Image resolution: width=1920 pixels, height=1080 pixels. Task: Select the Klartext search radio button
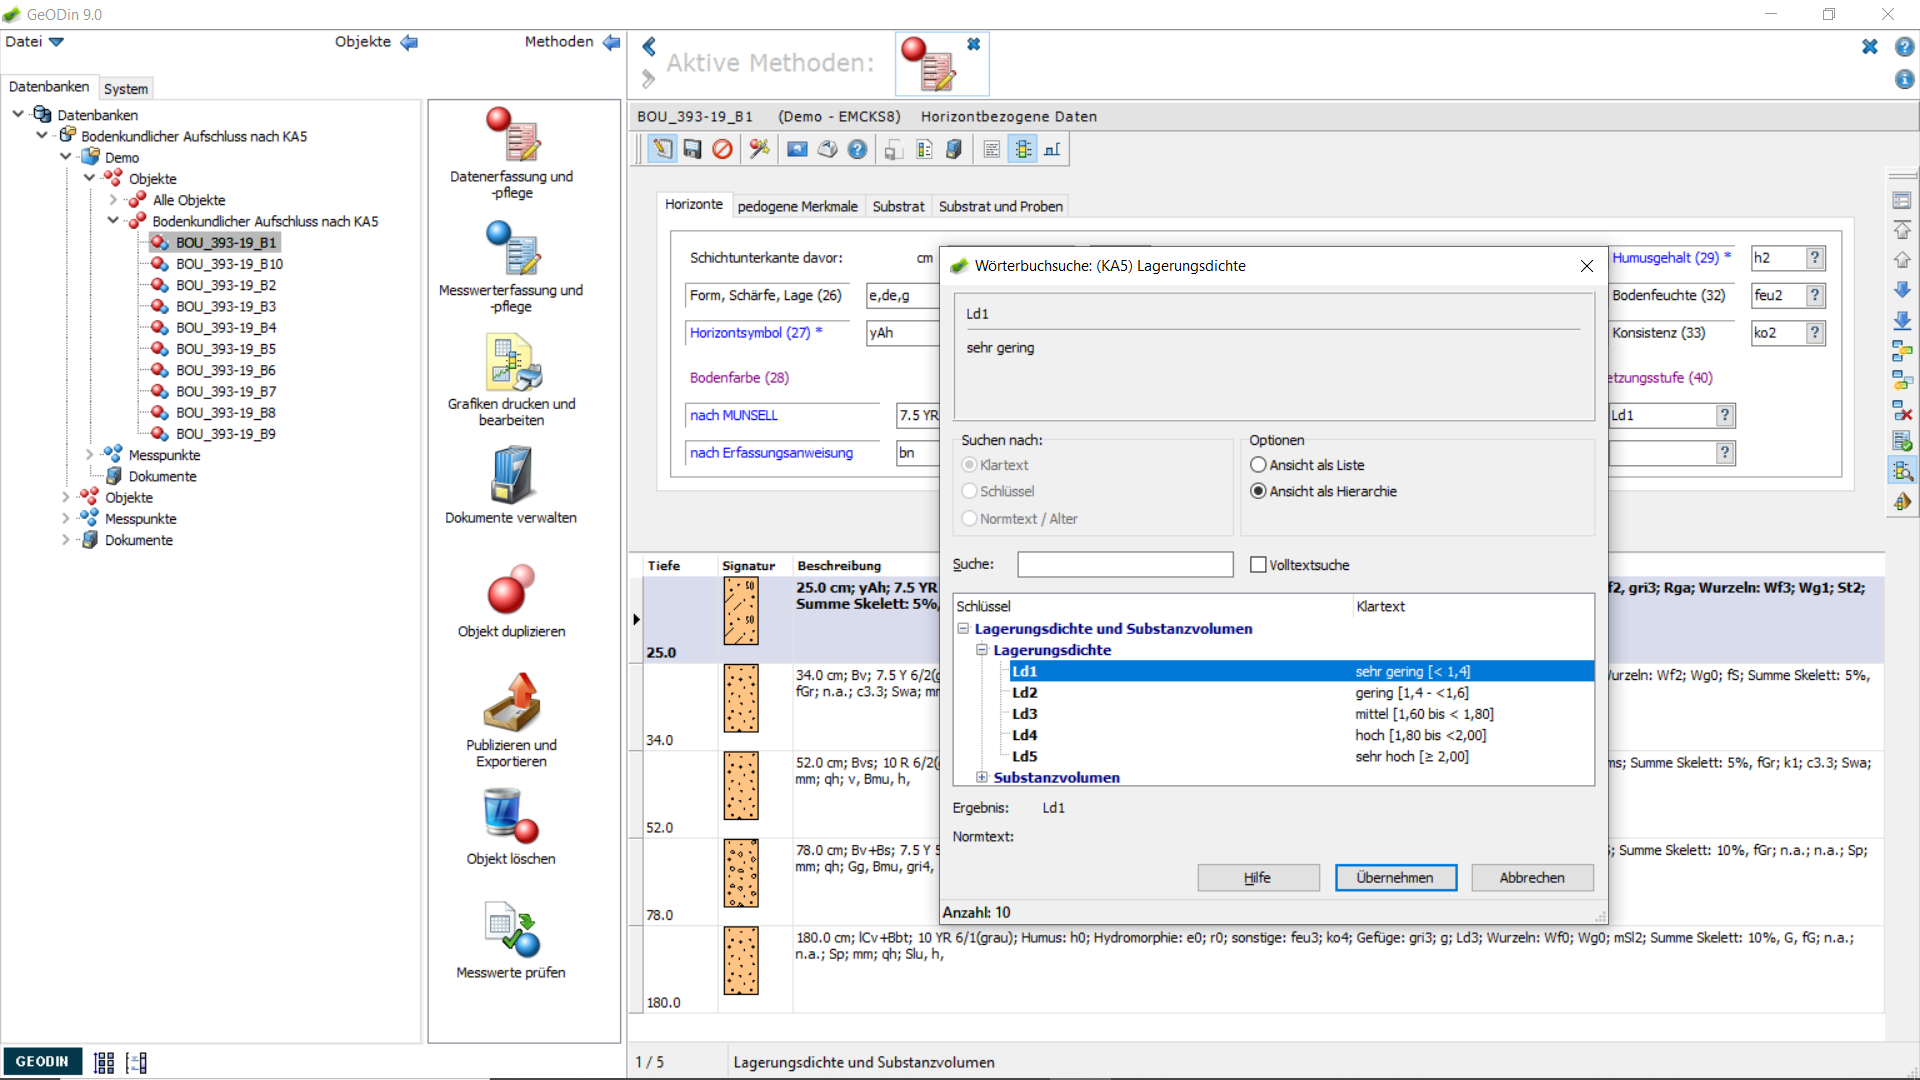pyautogui.click(x=968, y=465)
